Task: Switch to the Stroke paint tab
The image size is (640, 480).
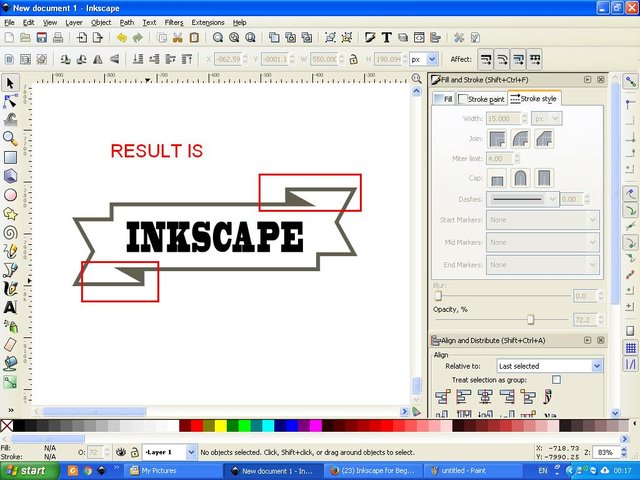Action: click(482, 99)
